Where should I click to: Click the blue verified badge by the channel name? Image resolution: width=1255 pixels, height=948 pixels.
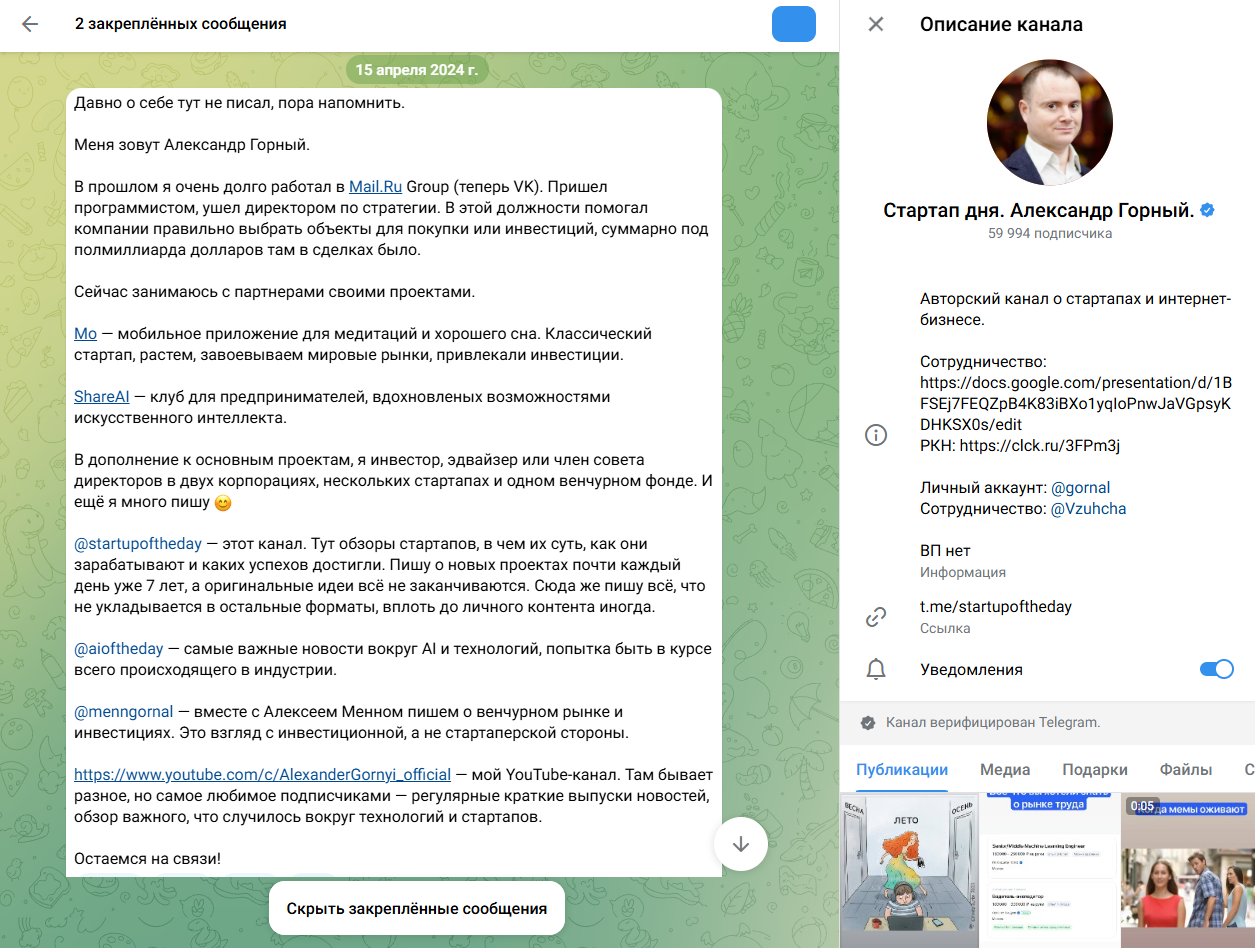coord(1208,210)
